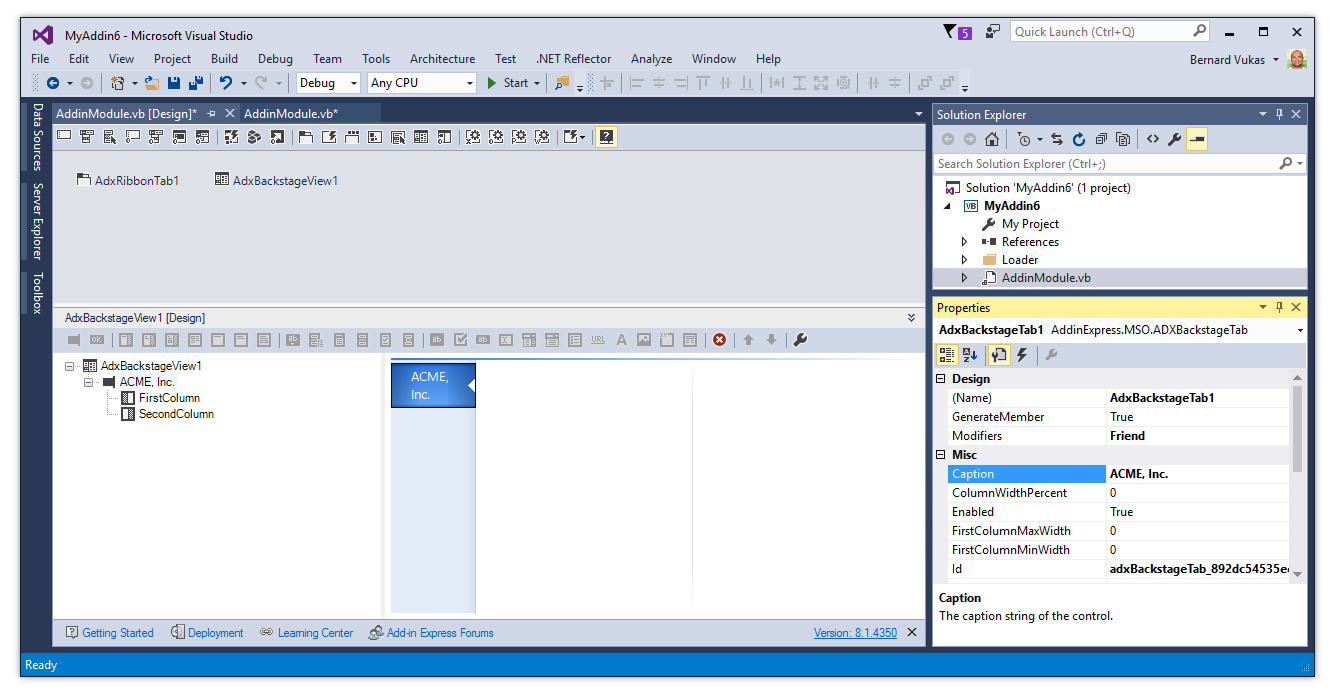
Task: Click the New Project toolbar icon
Action: (118, 83)
